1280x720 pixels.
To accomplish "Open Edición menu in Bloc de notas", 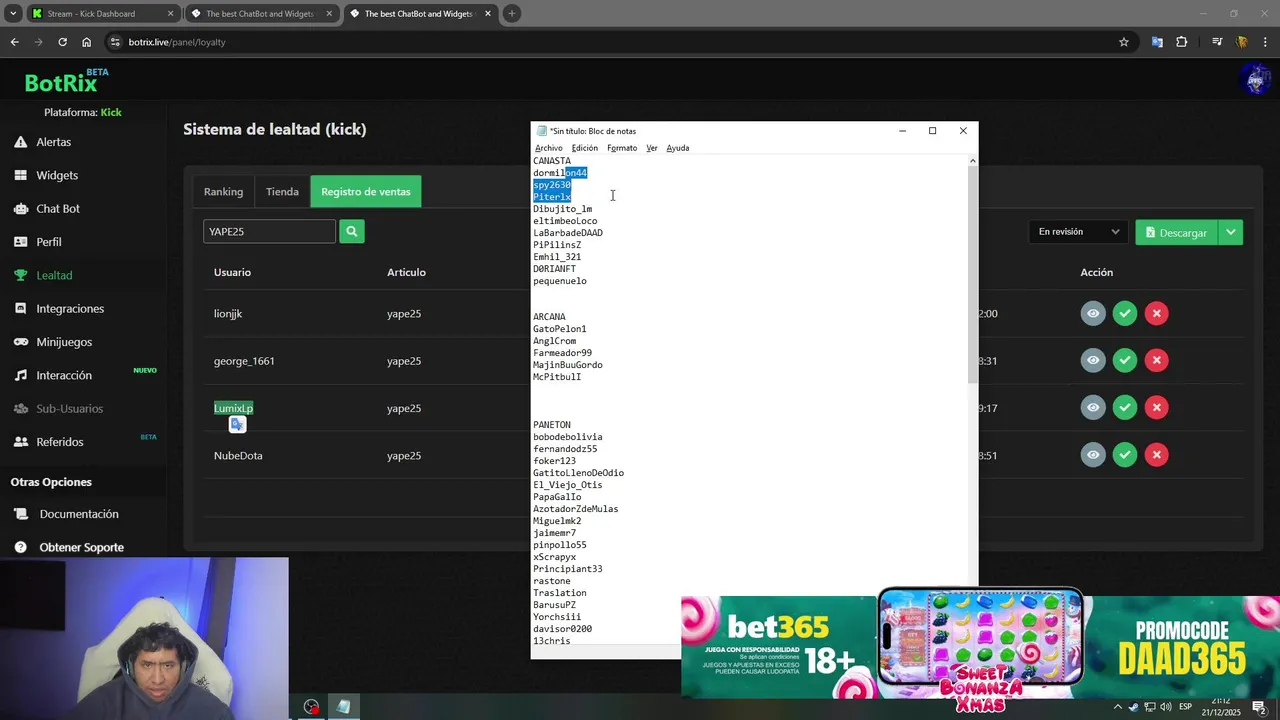I will click(585, 148).
